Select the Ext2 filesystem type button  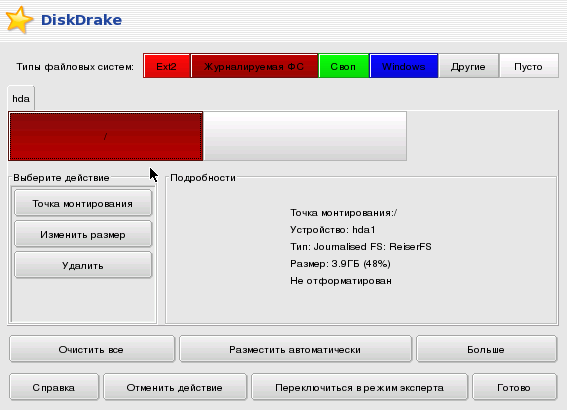pos(167,66)
